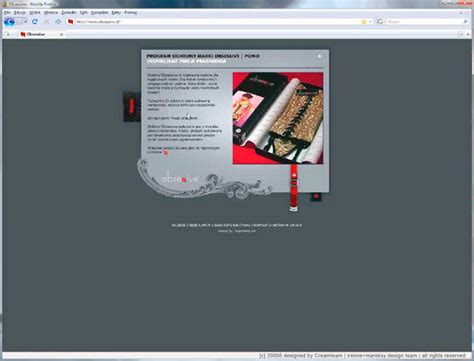This screenshot has height=361, width=474.
Task: Click the red site favicon in address bar
Action: pyautogui.click(x=70, y=22)
